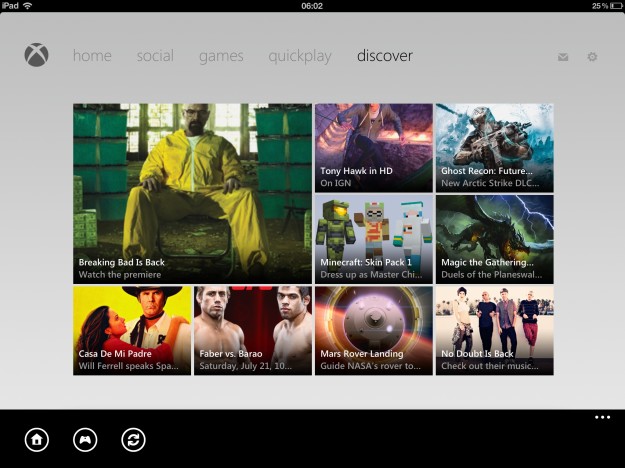The height and width of the screenshot is (468, 625).
Task: Switch to the social tab
Action: click(x=155, y=55)
